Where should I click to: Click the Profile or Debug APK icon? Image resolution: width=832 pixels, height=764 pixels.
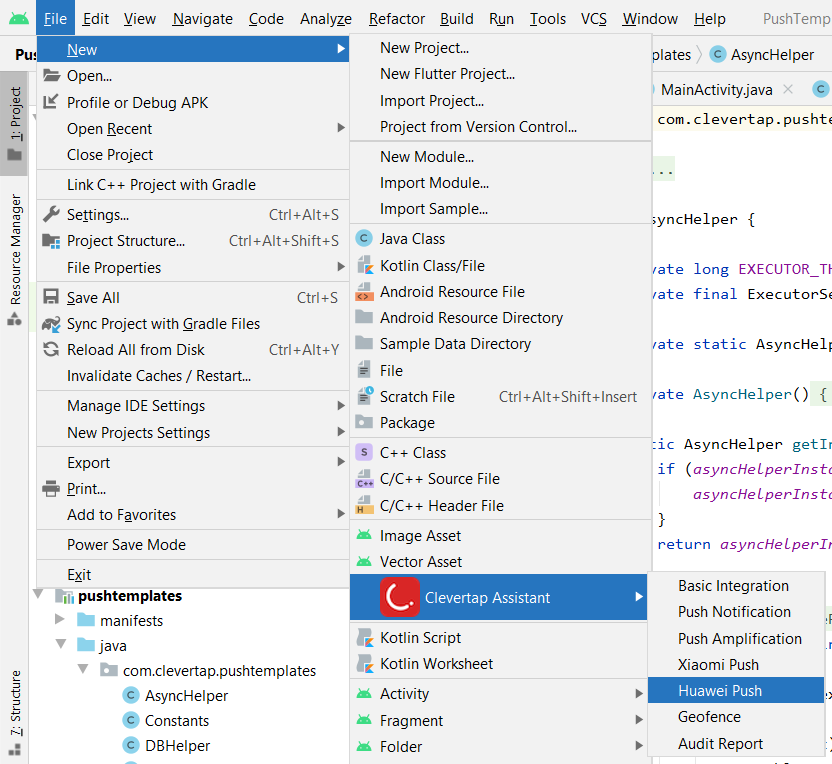coord(50,101)
